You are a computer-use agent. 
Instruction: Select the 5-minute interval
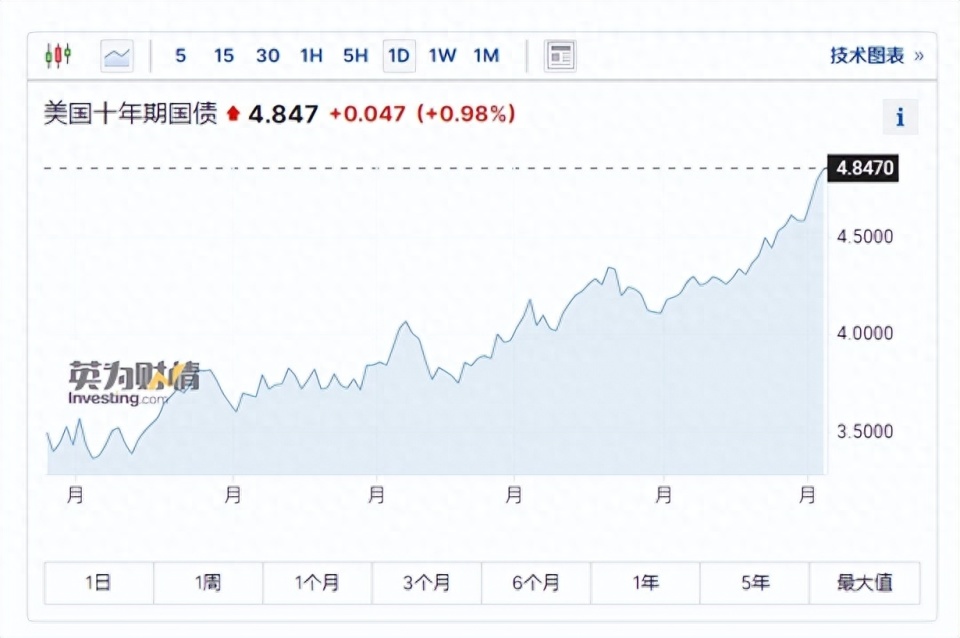tap(181, 56)
